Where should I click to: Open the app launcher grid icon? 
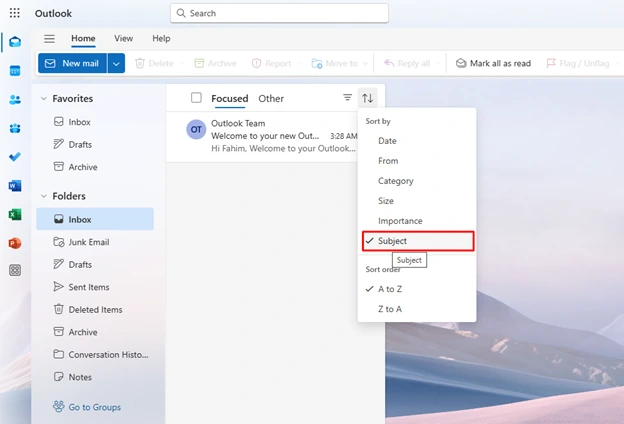pos(15,13)
